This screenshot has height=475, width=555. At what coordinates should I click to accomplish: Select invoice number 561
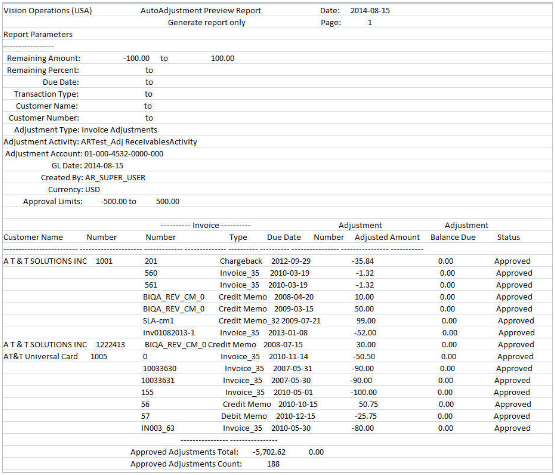151,285
